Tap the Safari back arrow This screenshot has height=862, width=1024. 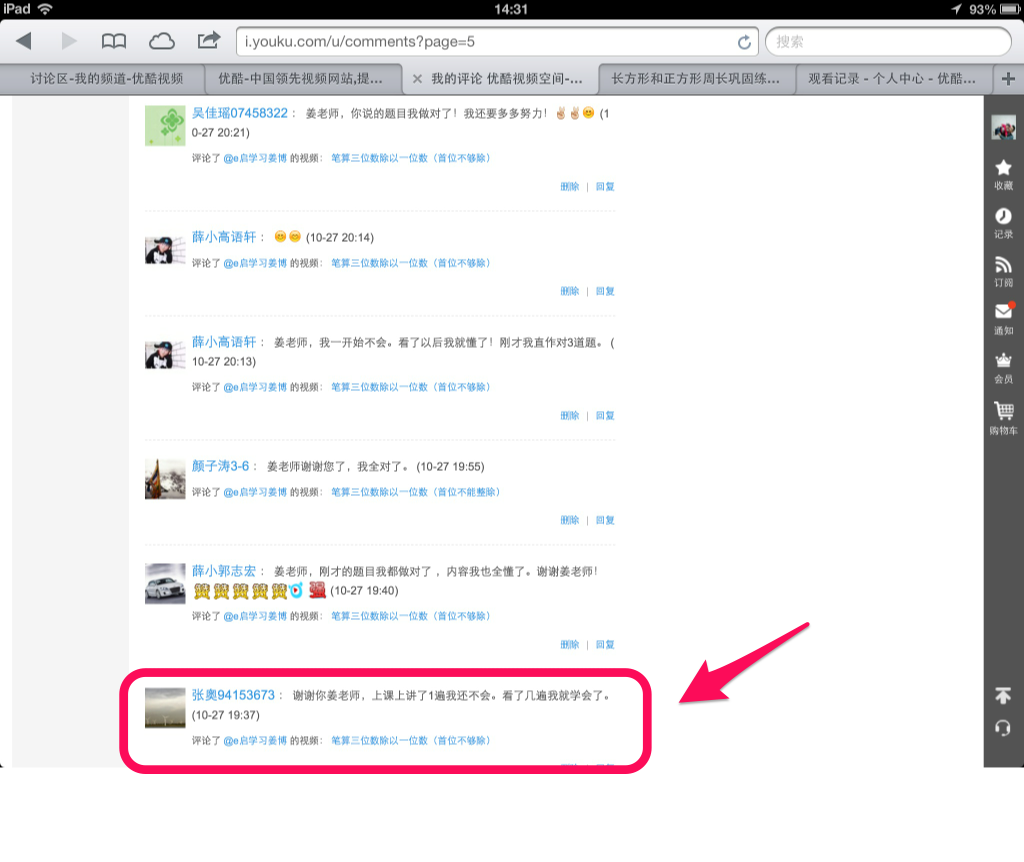pyautogui.click(x=24, y=41)
